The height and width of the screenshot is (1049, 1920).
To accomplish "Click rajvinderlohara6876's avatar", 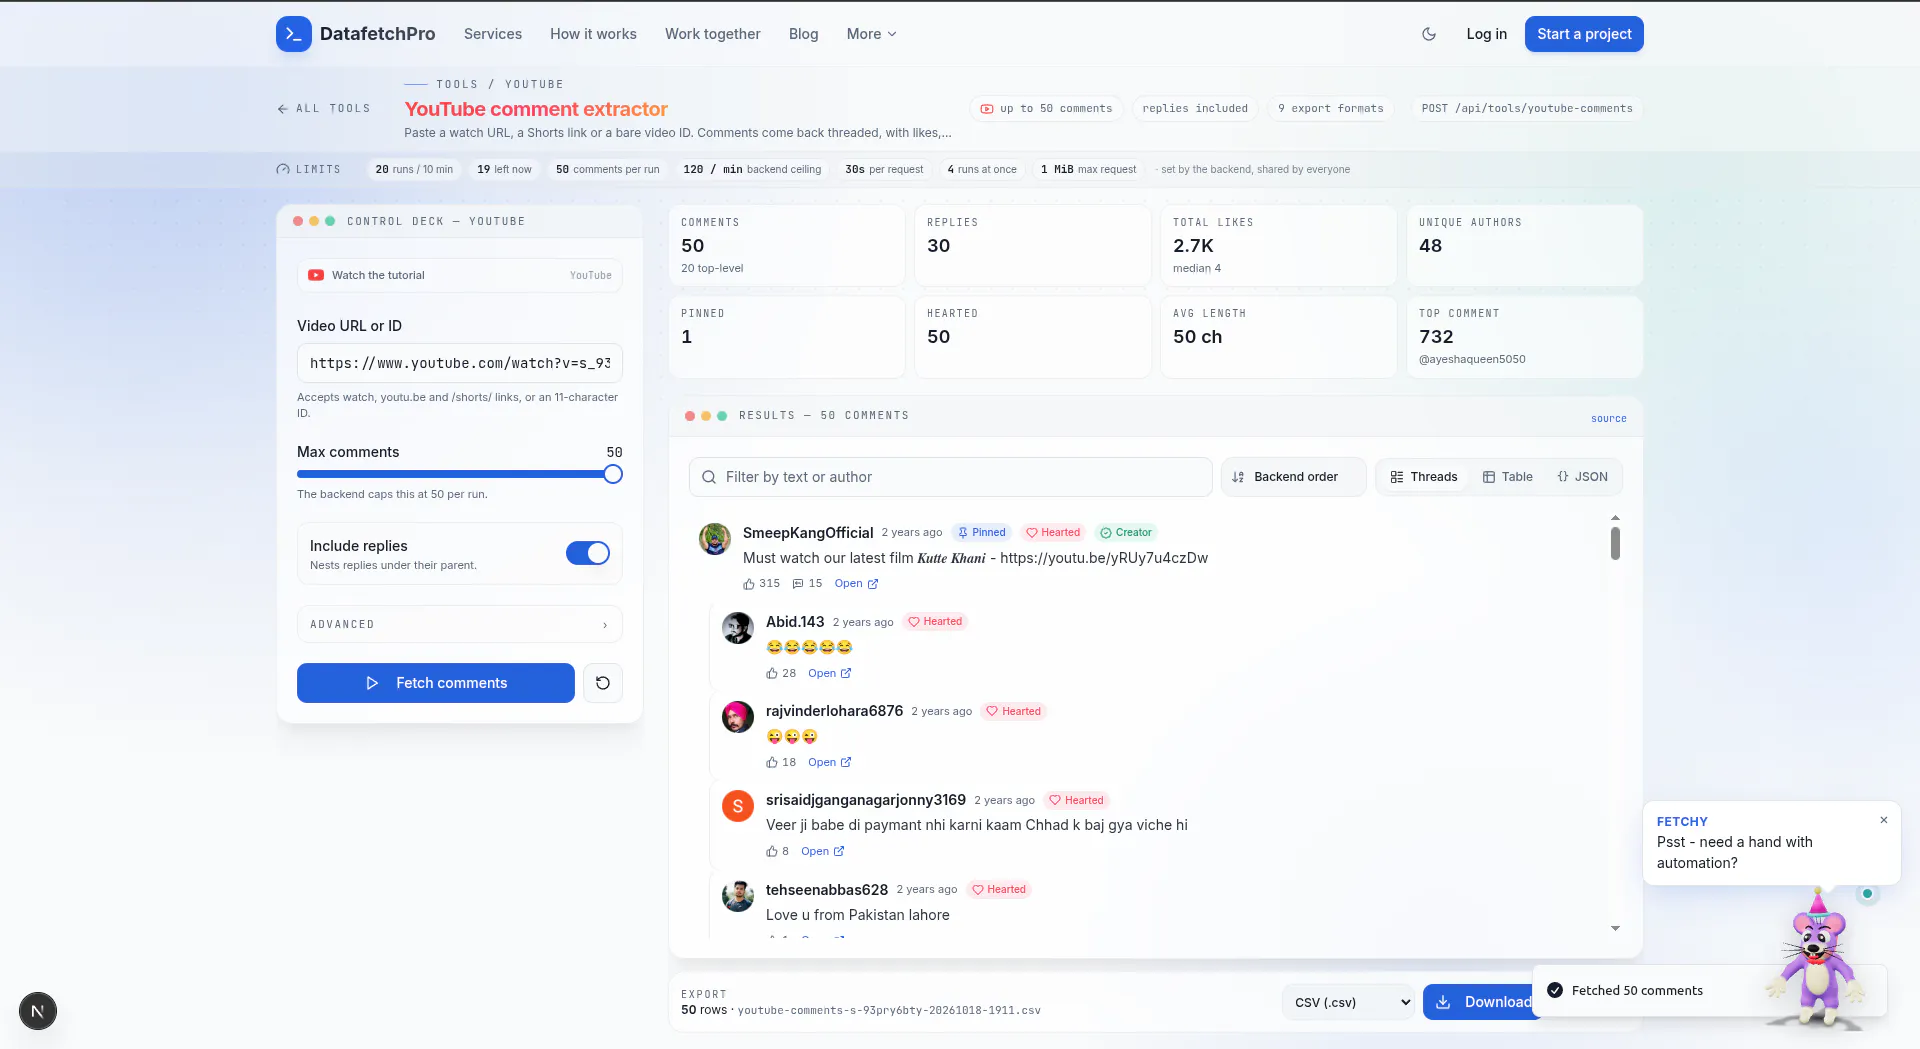I will pyautogui.click(x=738, y=717).
